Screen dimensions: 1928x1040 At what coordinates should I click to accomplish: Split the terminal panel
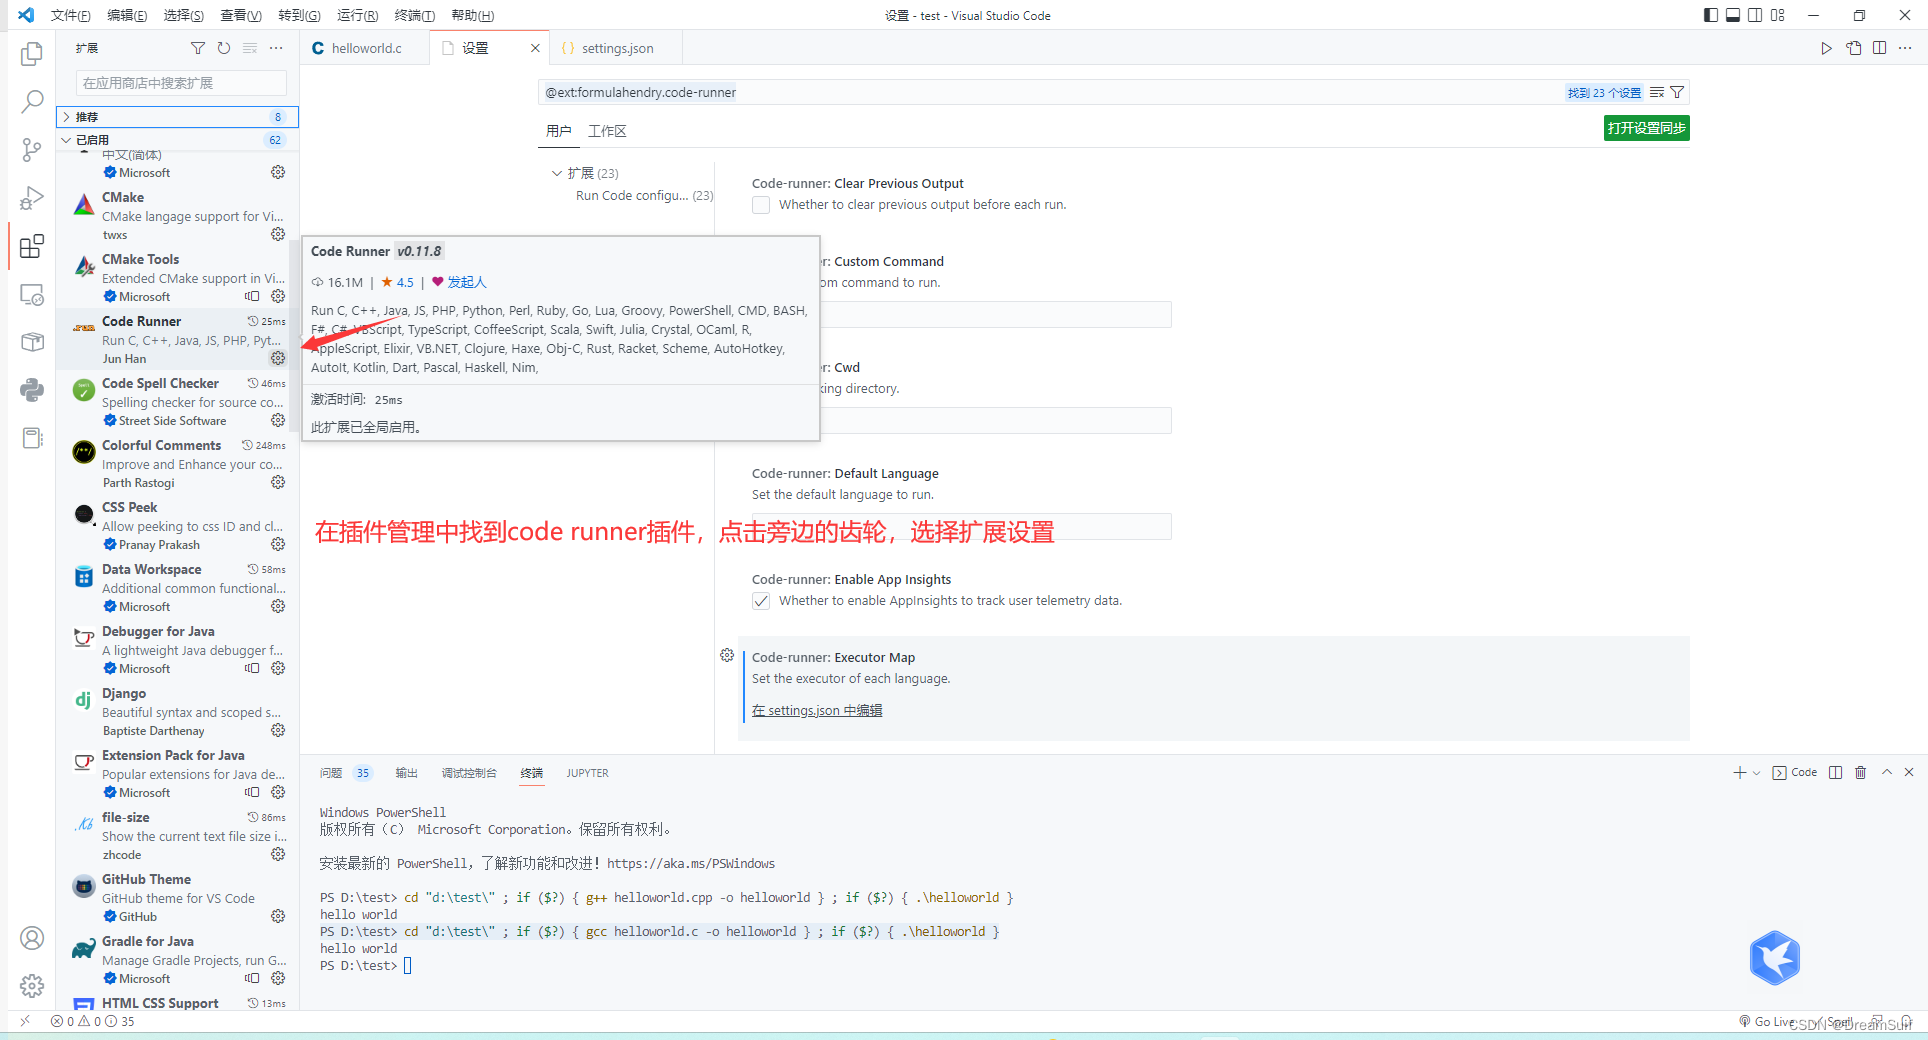[1835, 772]
